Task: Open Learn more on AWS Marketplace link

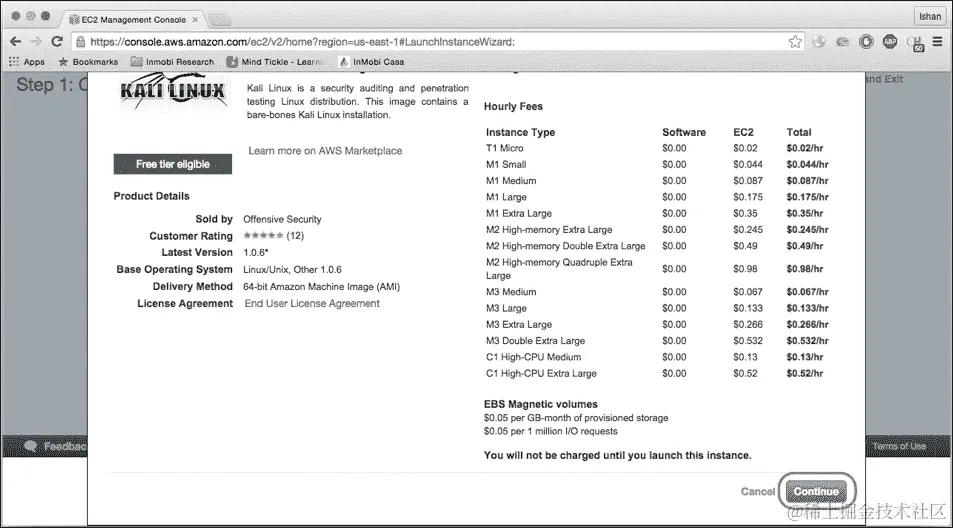Action: (325, 151)
